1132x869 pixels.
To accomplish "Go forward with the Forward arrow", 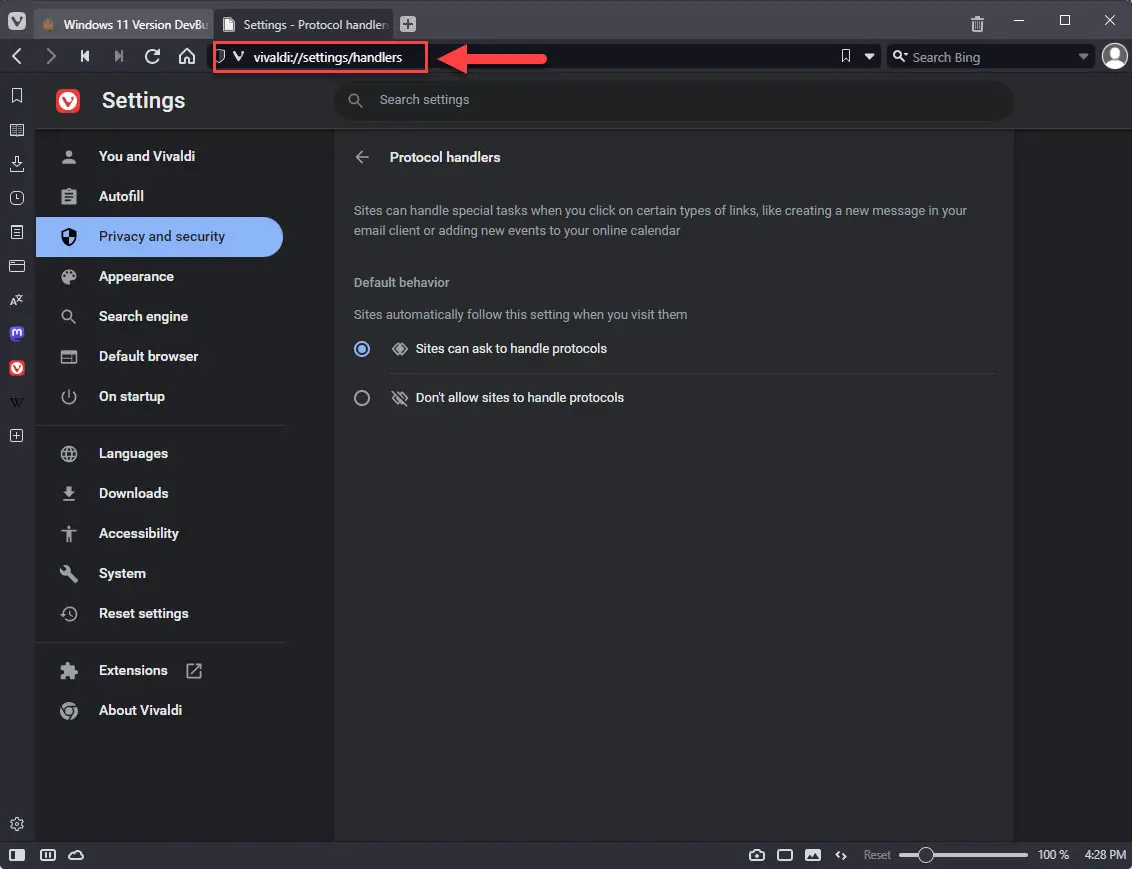I will point(51,56).
